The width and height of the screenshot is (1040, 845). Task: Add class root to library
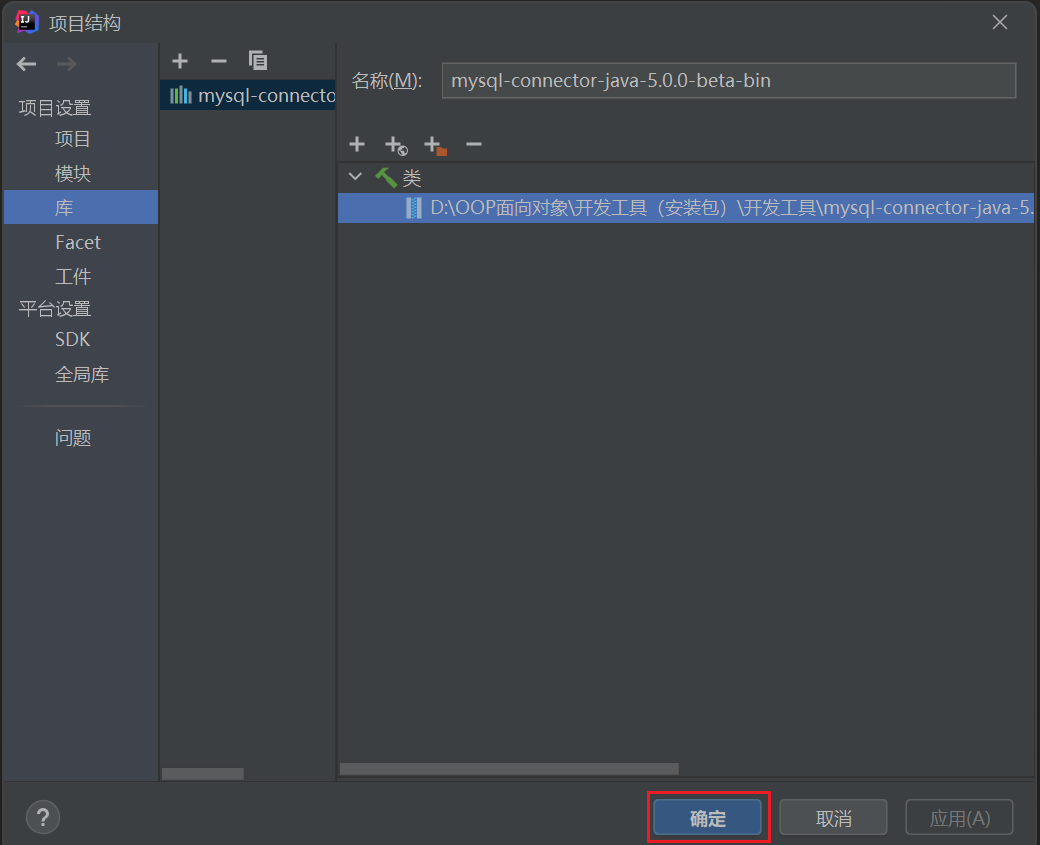tap(357, 144)
